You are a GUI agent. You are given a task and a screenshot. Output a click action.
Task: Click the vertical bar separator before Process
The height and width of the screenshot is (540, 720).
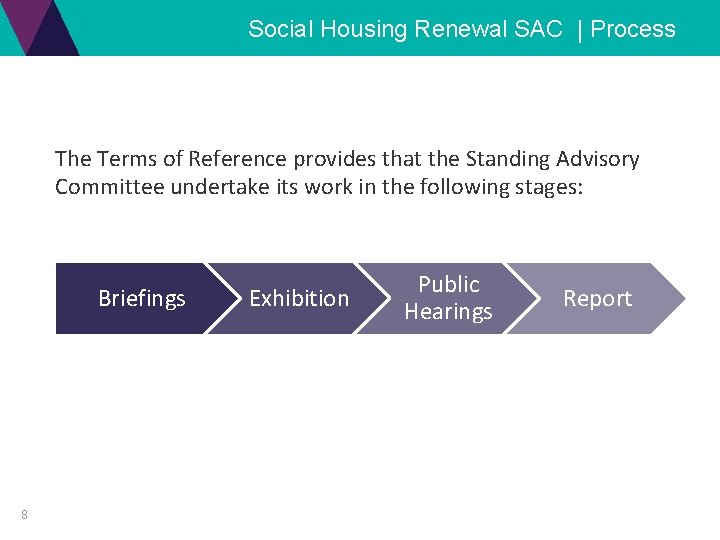579,30
